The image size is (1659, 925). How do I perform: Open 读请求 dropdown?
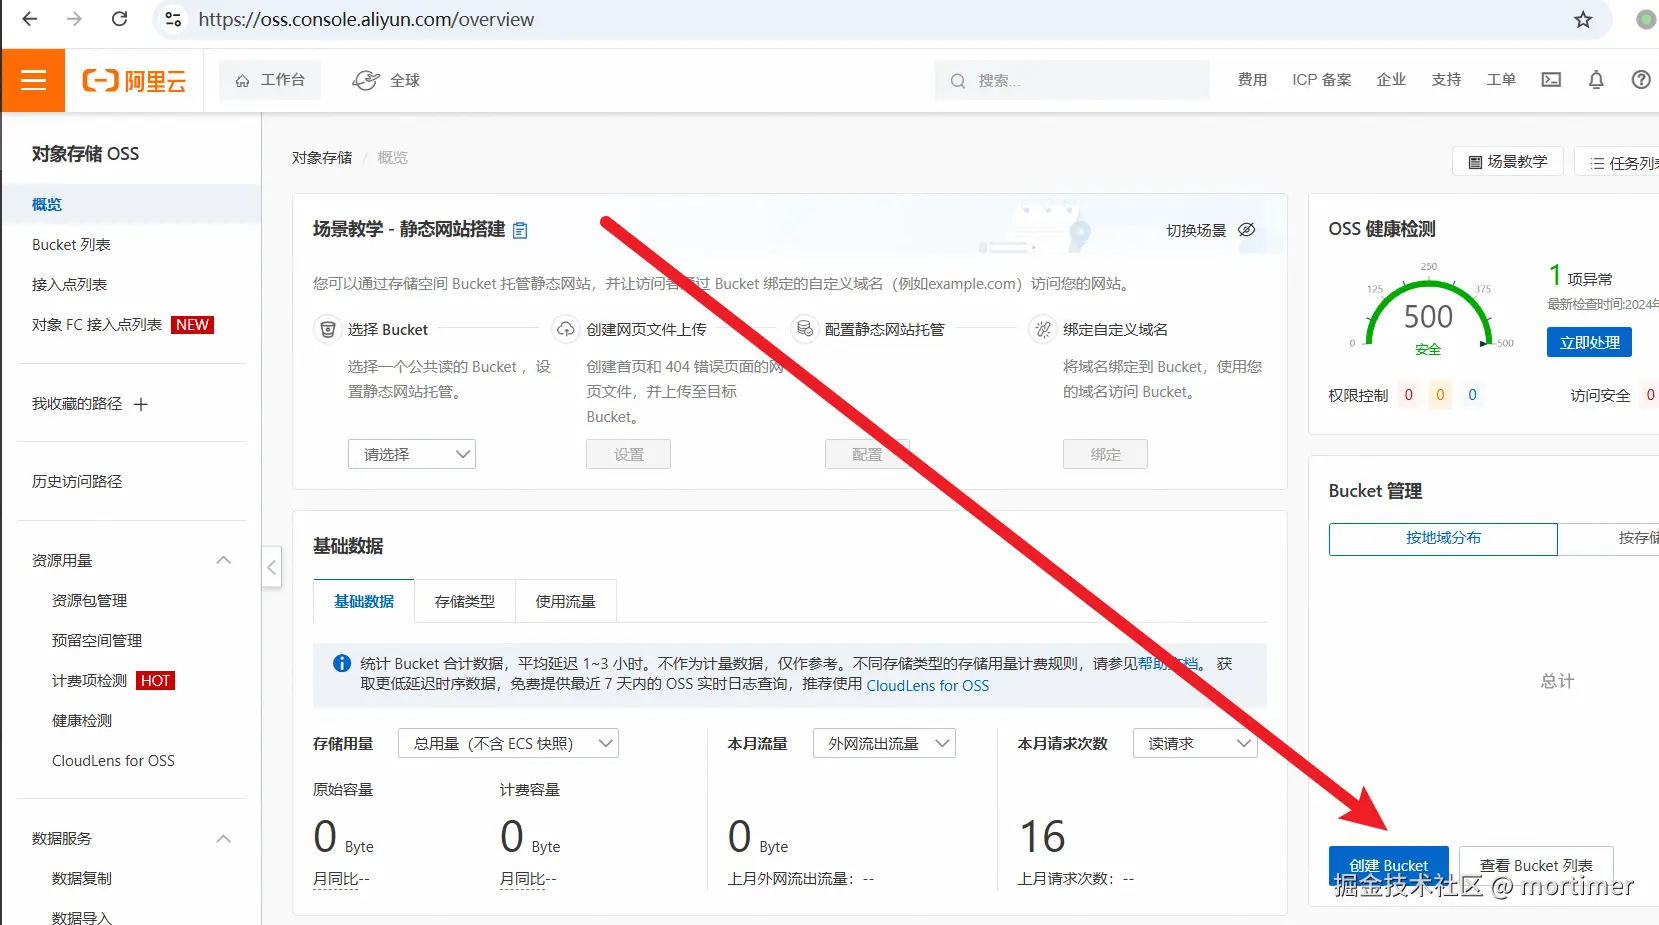(x=1195, y=743)
